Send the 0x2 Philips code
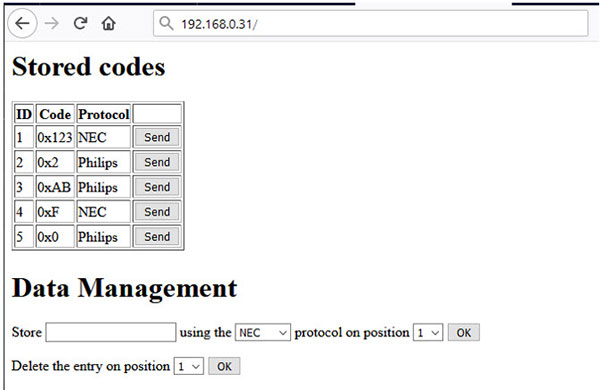The height and width of the screenshot is (390, 600). [x=157, y=162]
